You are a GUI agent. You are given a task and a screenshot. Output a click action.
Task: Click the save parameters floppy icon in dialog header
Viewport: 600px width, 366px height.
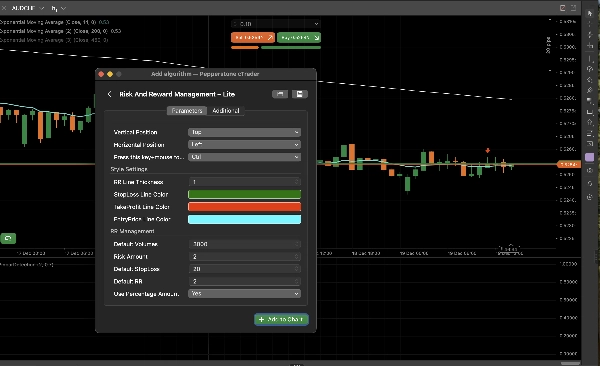tap(300, 94)
